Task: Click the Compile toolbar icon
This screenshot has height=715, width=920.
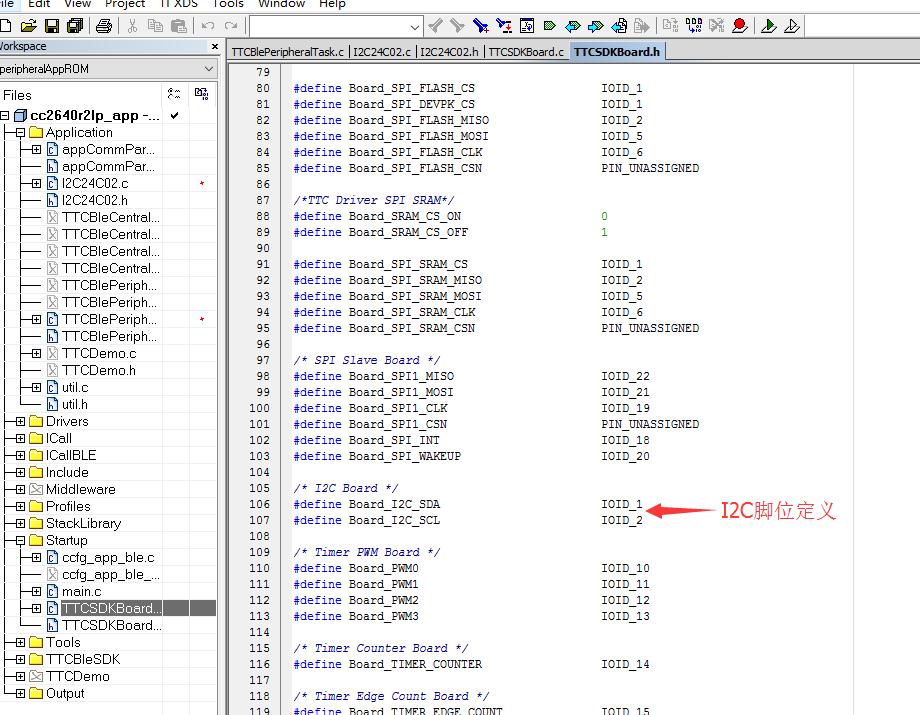Action: (x=671, y=26)
